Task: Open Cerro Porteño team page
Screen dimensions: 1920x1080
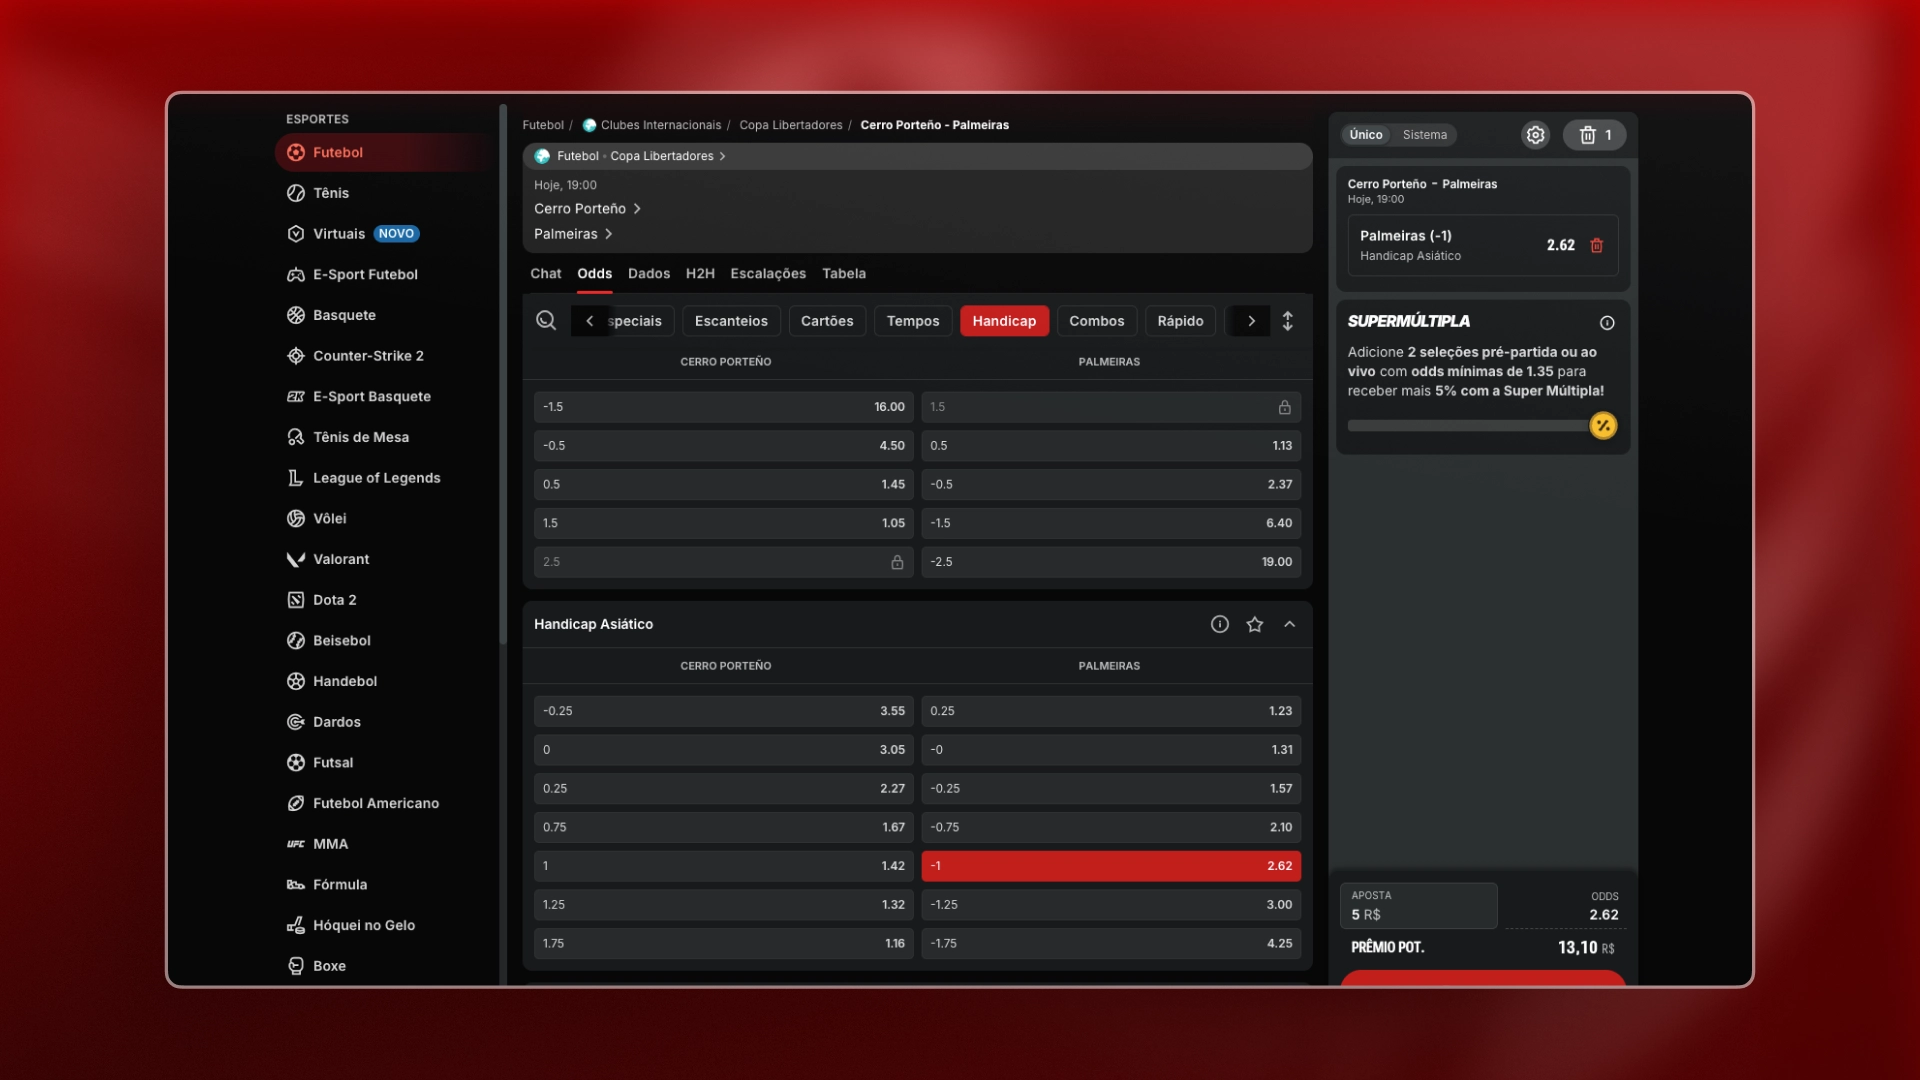Action: click(588, 209)
